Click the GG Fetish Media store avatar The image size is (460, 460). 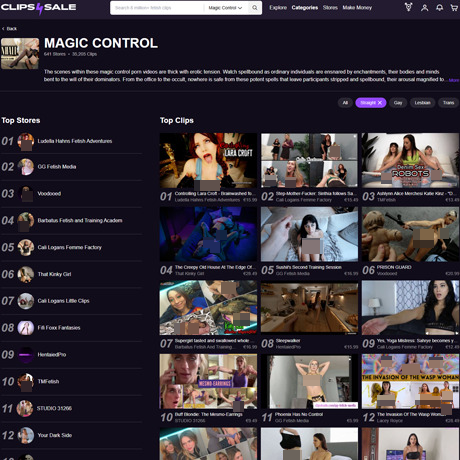click(26, 167)
